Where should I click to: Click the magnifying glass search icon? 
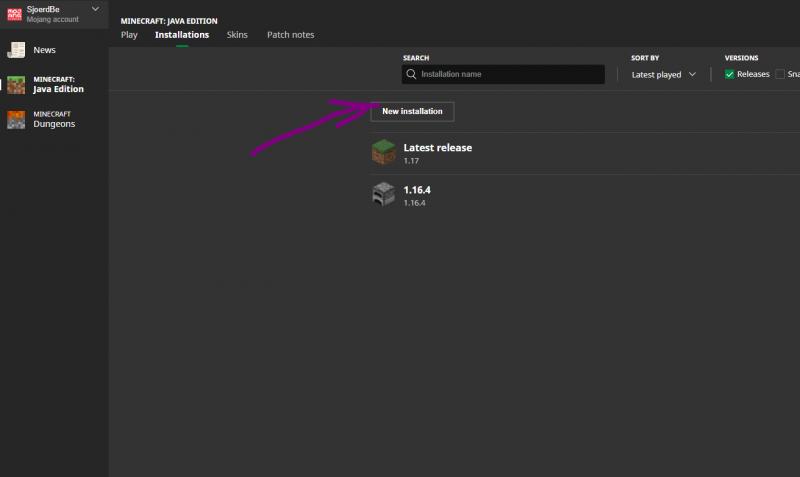pyautogui.click(x=412, y=74)
